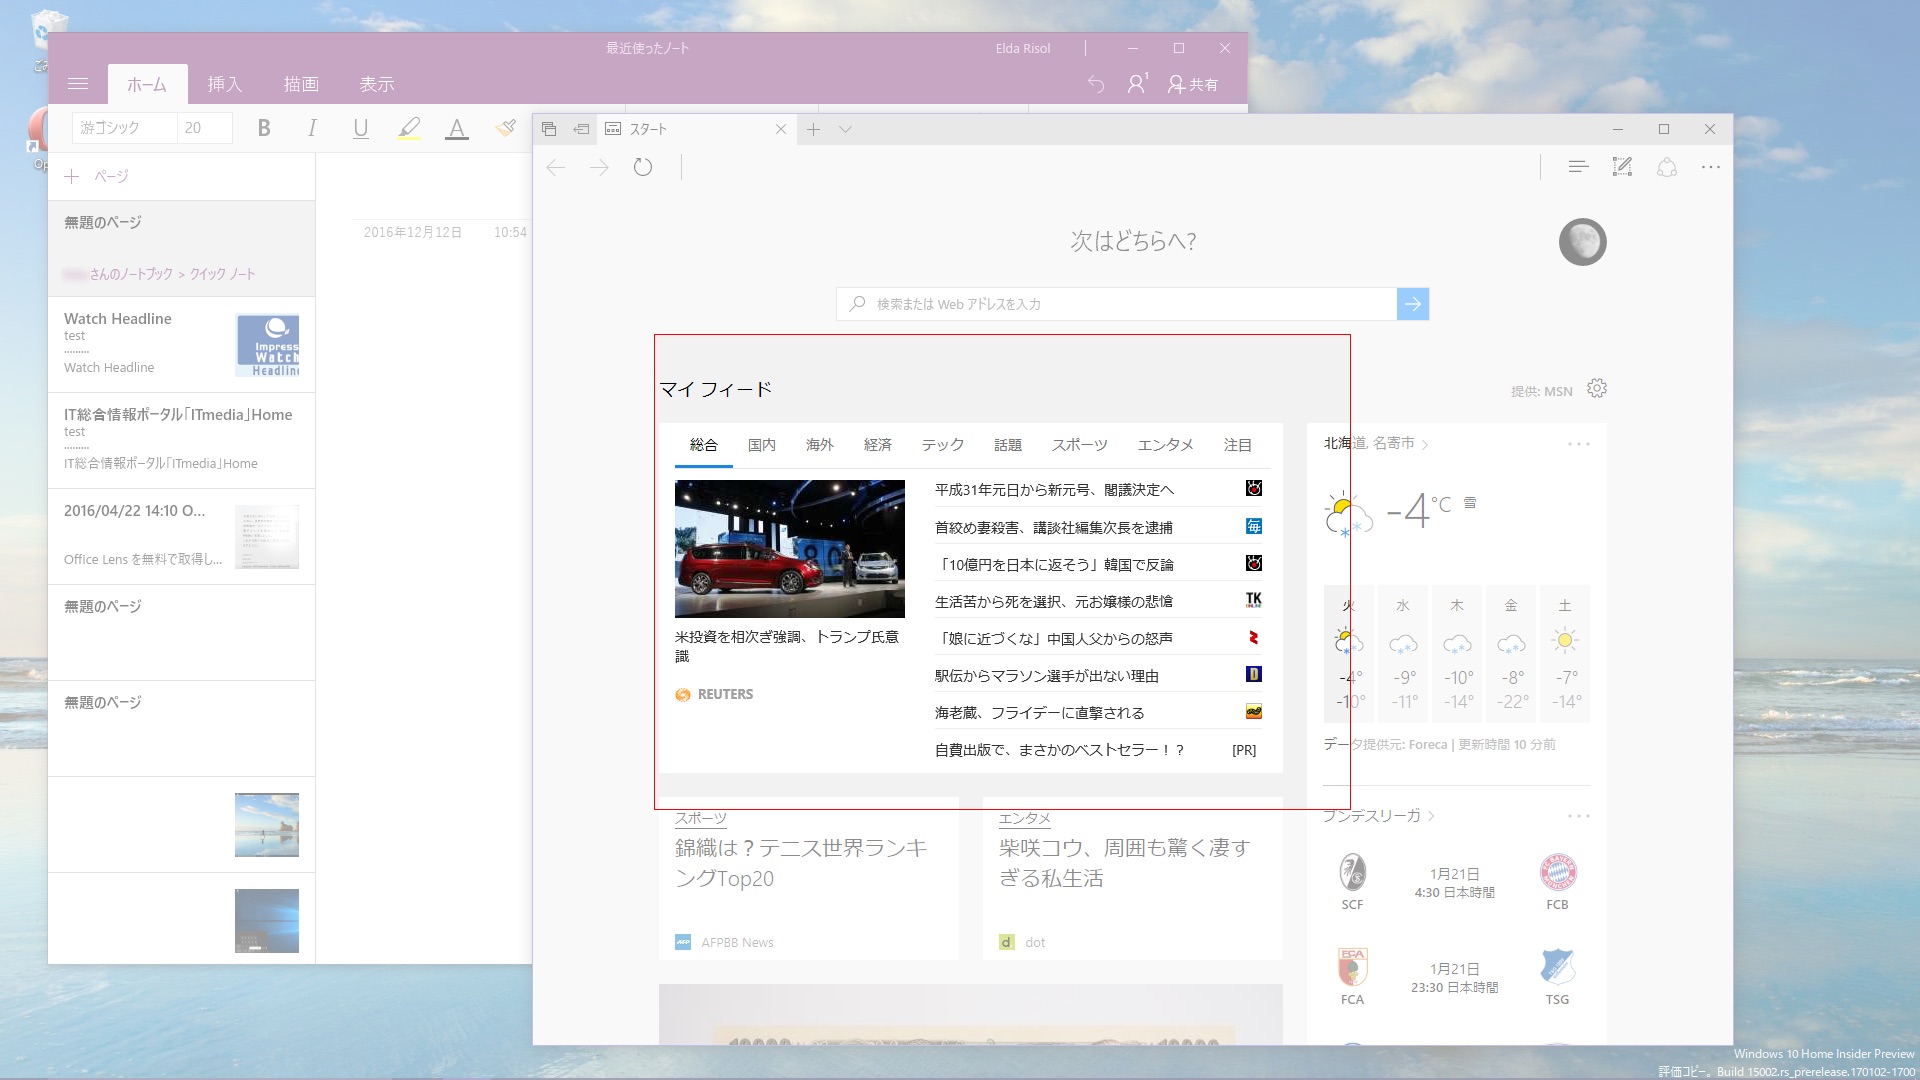
Task: Open OneNote hamburger navigation menu
Action: point(78,84)
